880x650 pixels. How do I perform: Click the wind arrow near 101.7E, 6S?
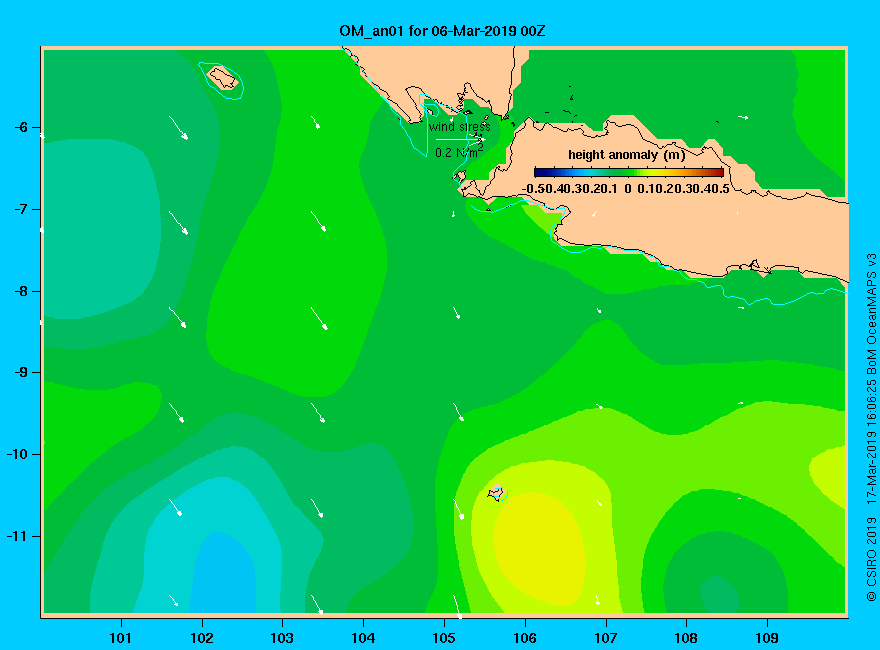click(178, 128)
